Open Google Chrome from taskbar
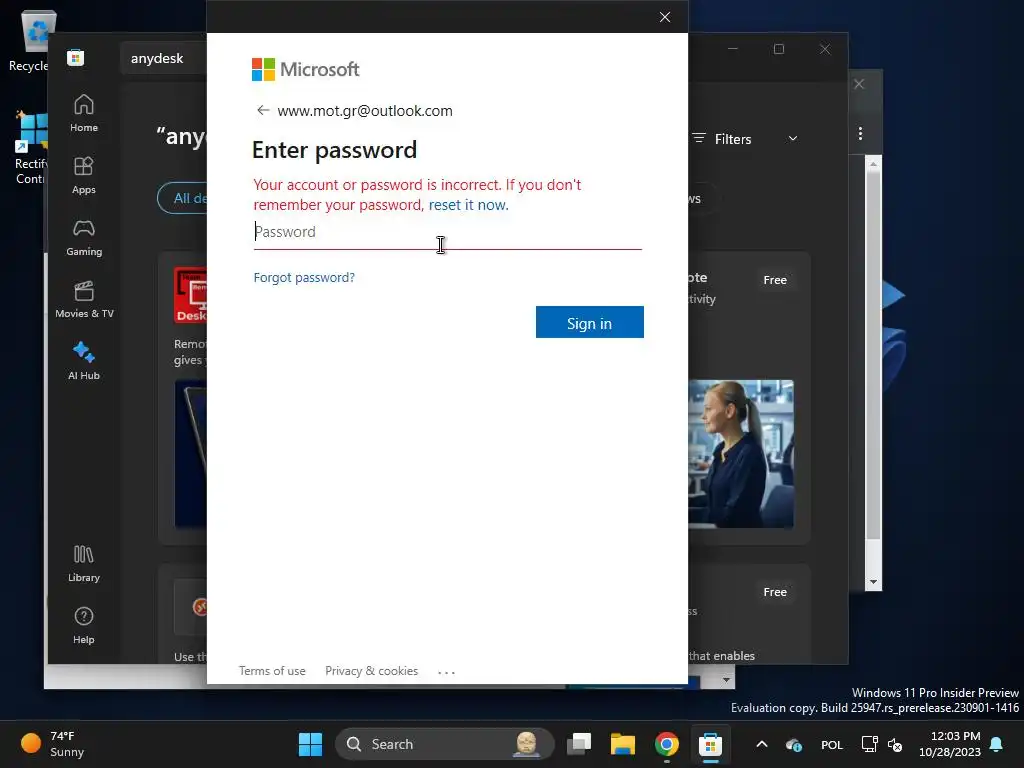The height and width of the screenshot is (768, 1024). tap(666, 744)
